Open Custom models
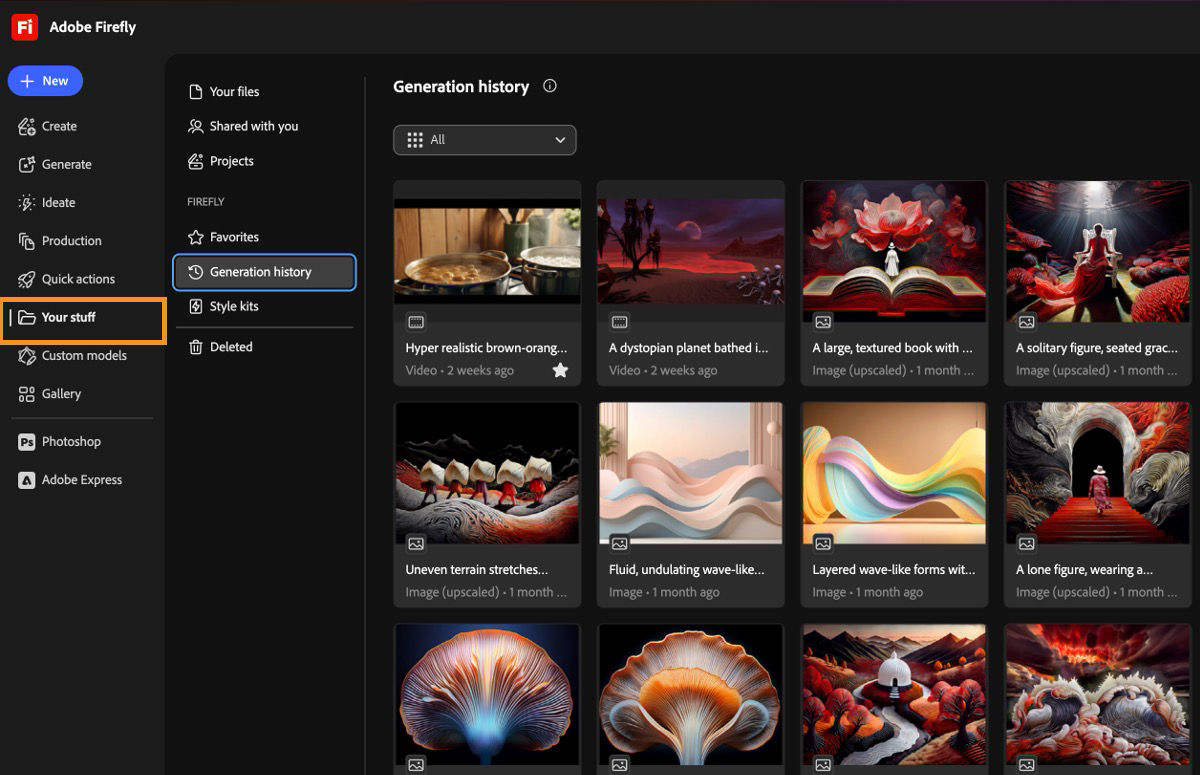 (x=85, y=355)
